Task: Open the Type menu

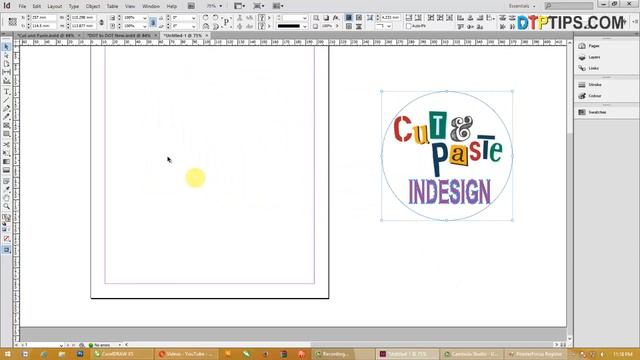Action: click(73, 7)
